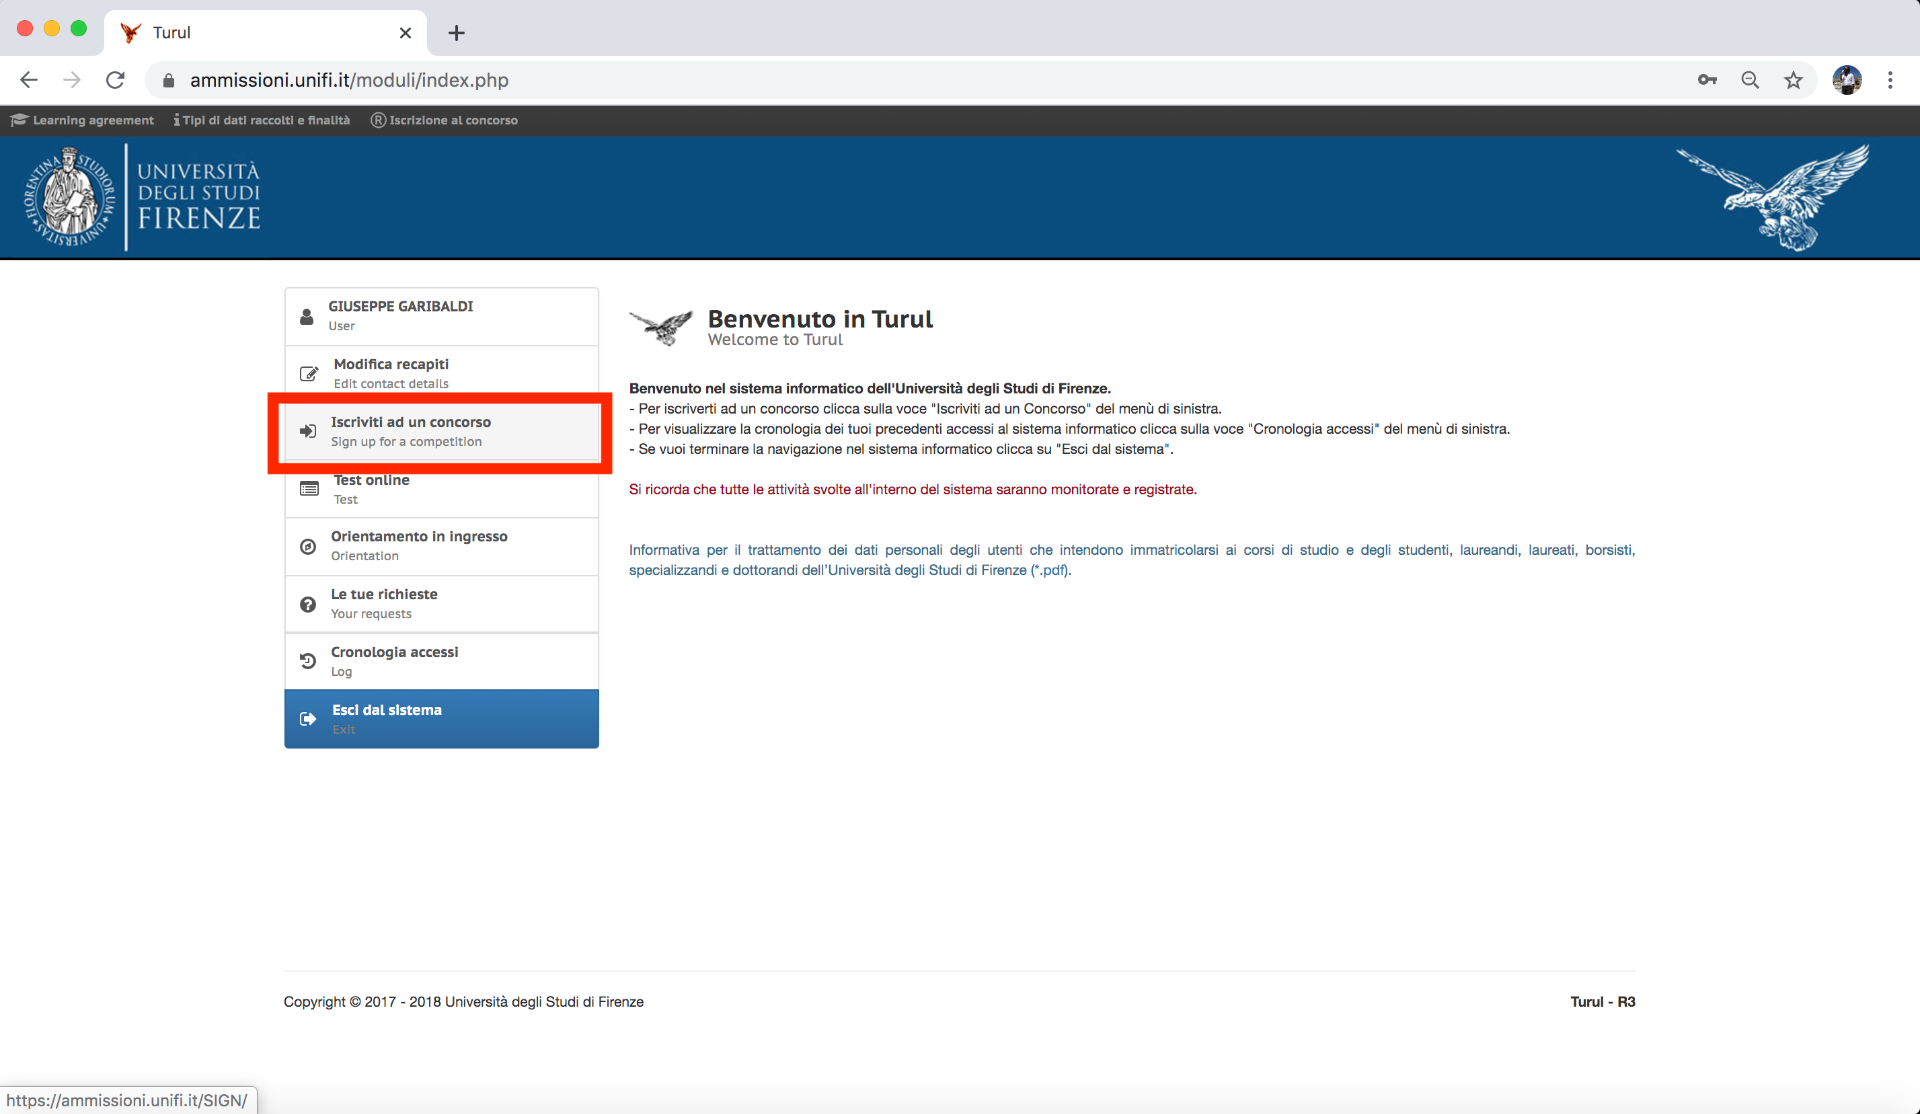Click the history clock icon
The height and width of the screenshot is (1114, 1920).
coord(308,661)
